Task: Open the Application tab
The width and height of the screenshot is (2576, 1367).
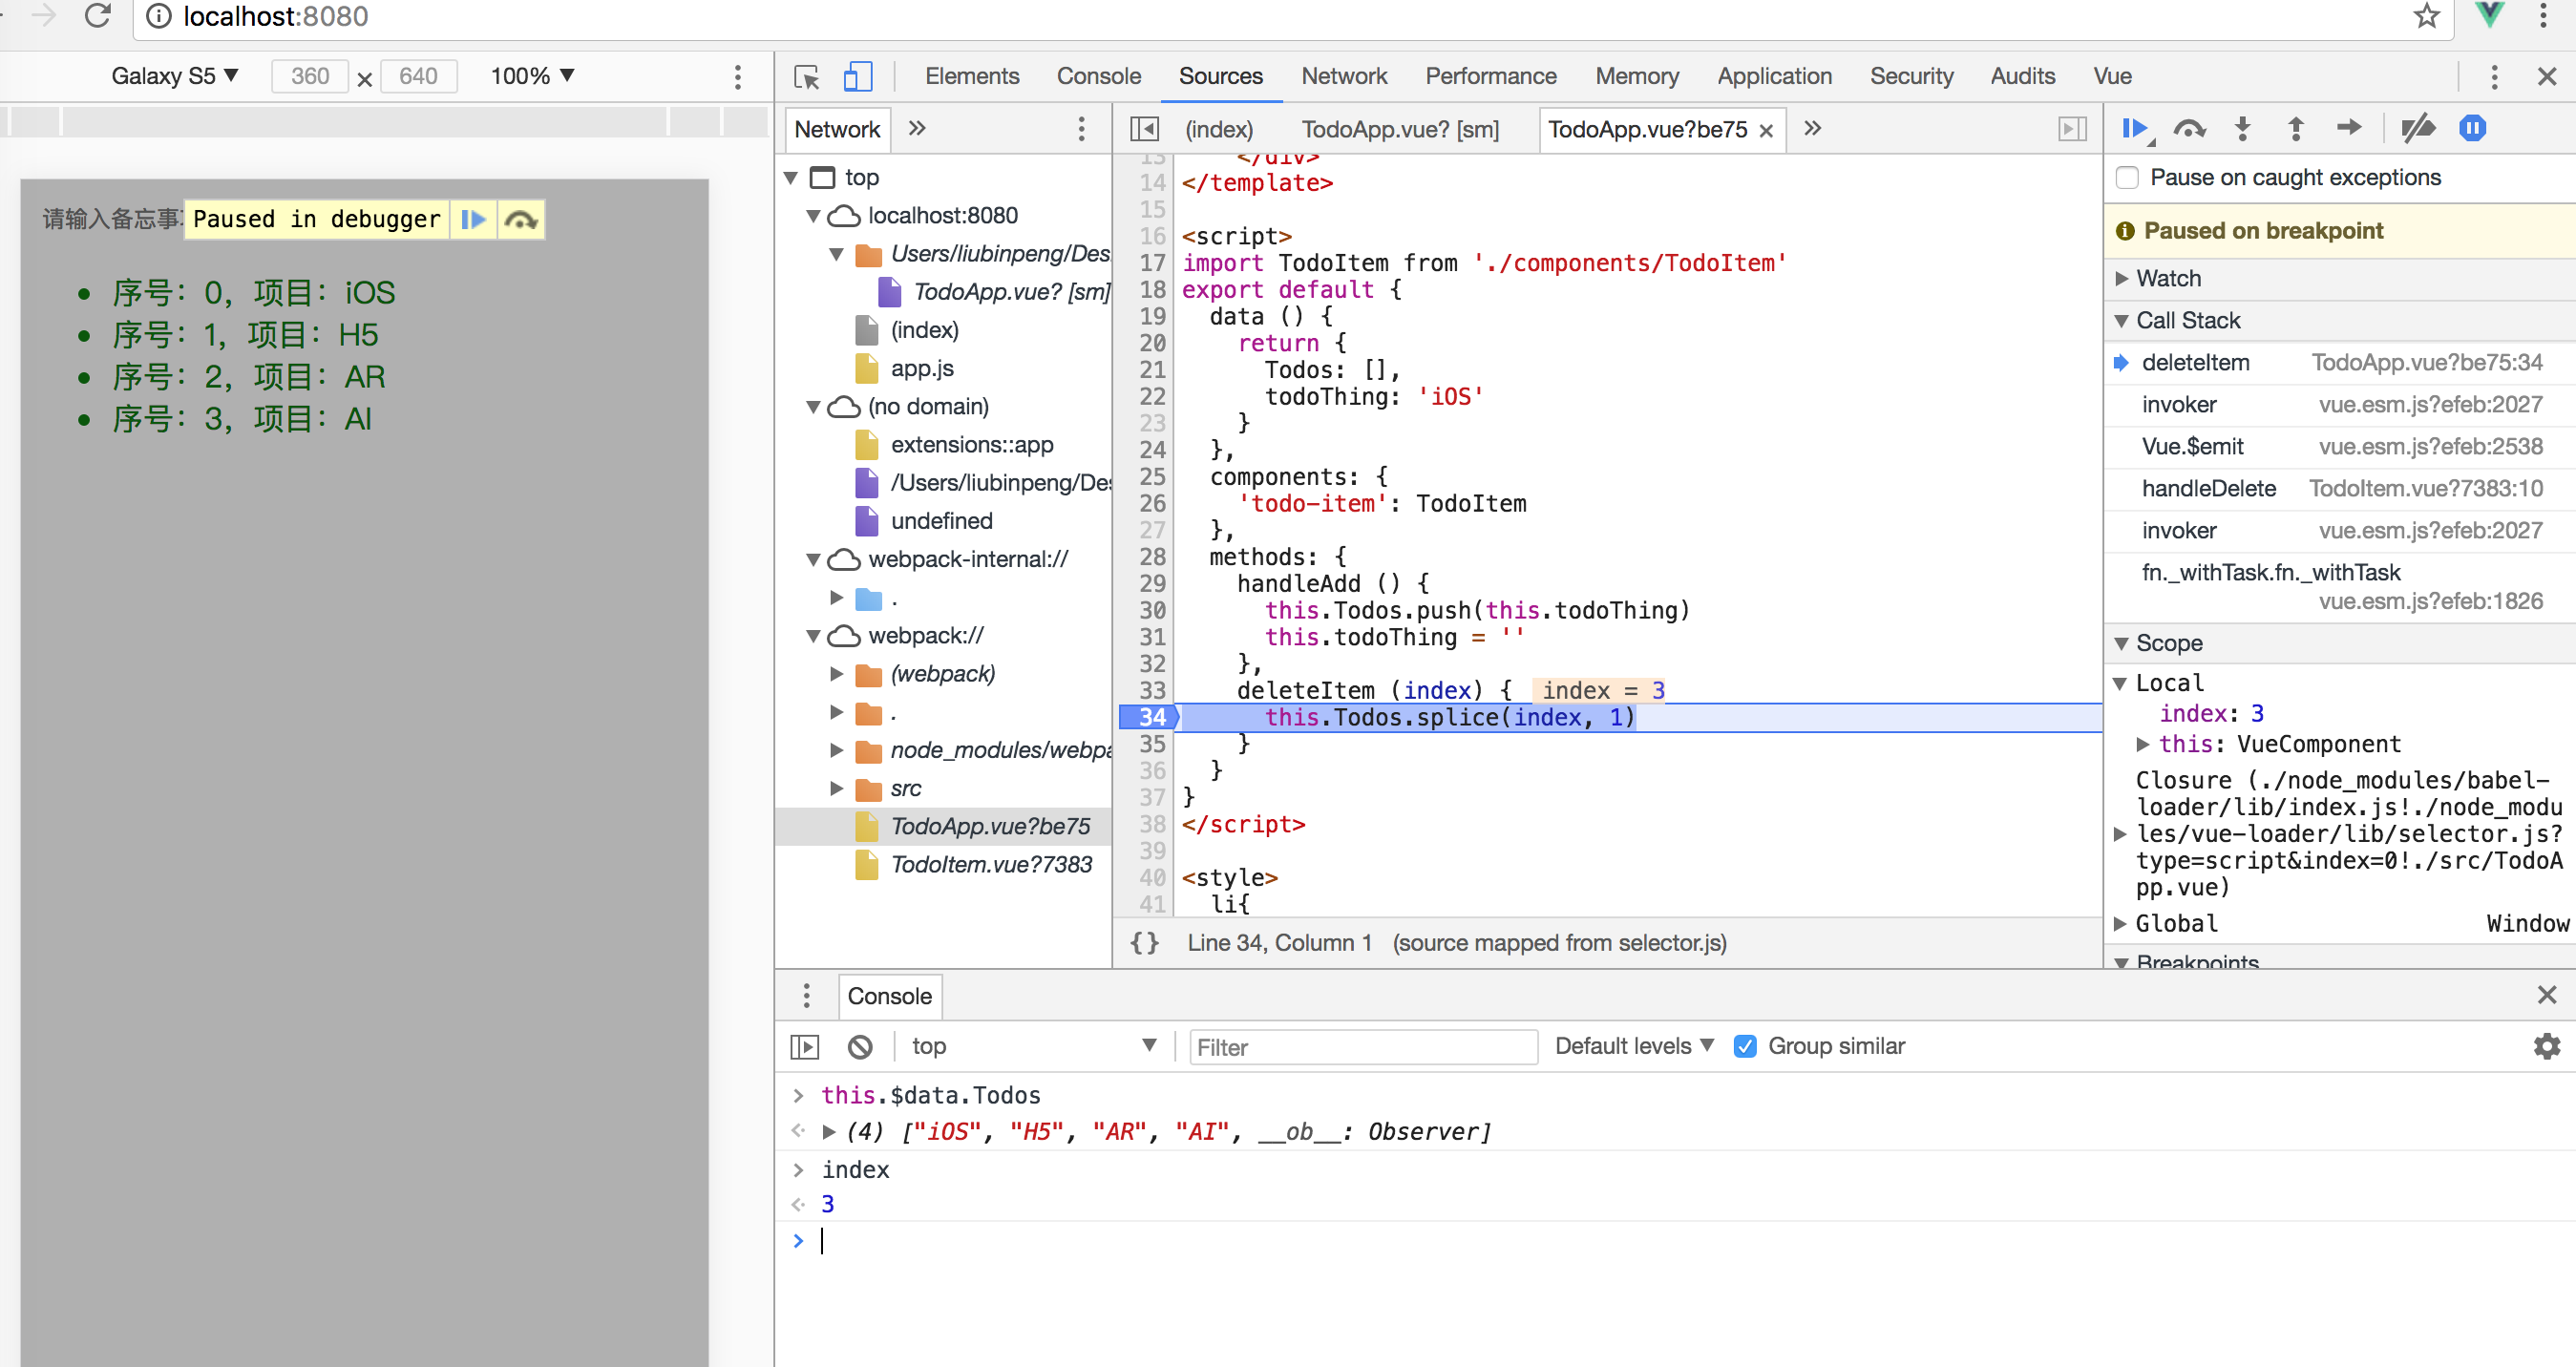Action: [x=1774, y=76]
